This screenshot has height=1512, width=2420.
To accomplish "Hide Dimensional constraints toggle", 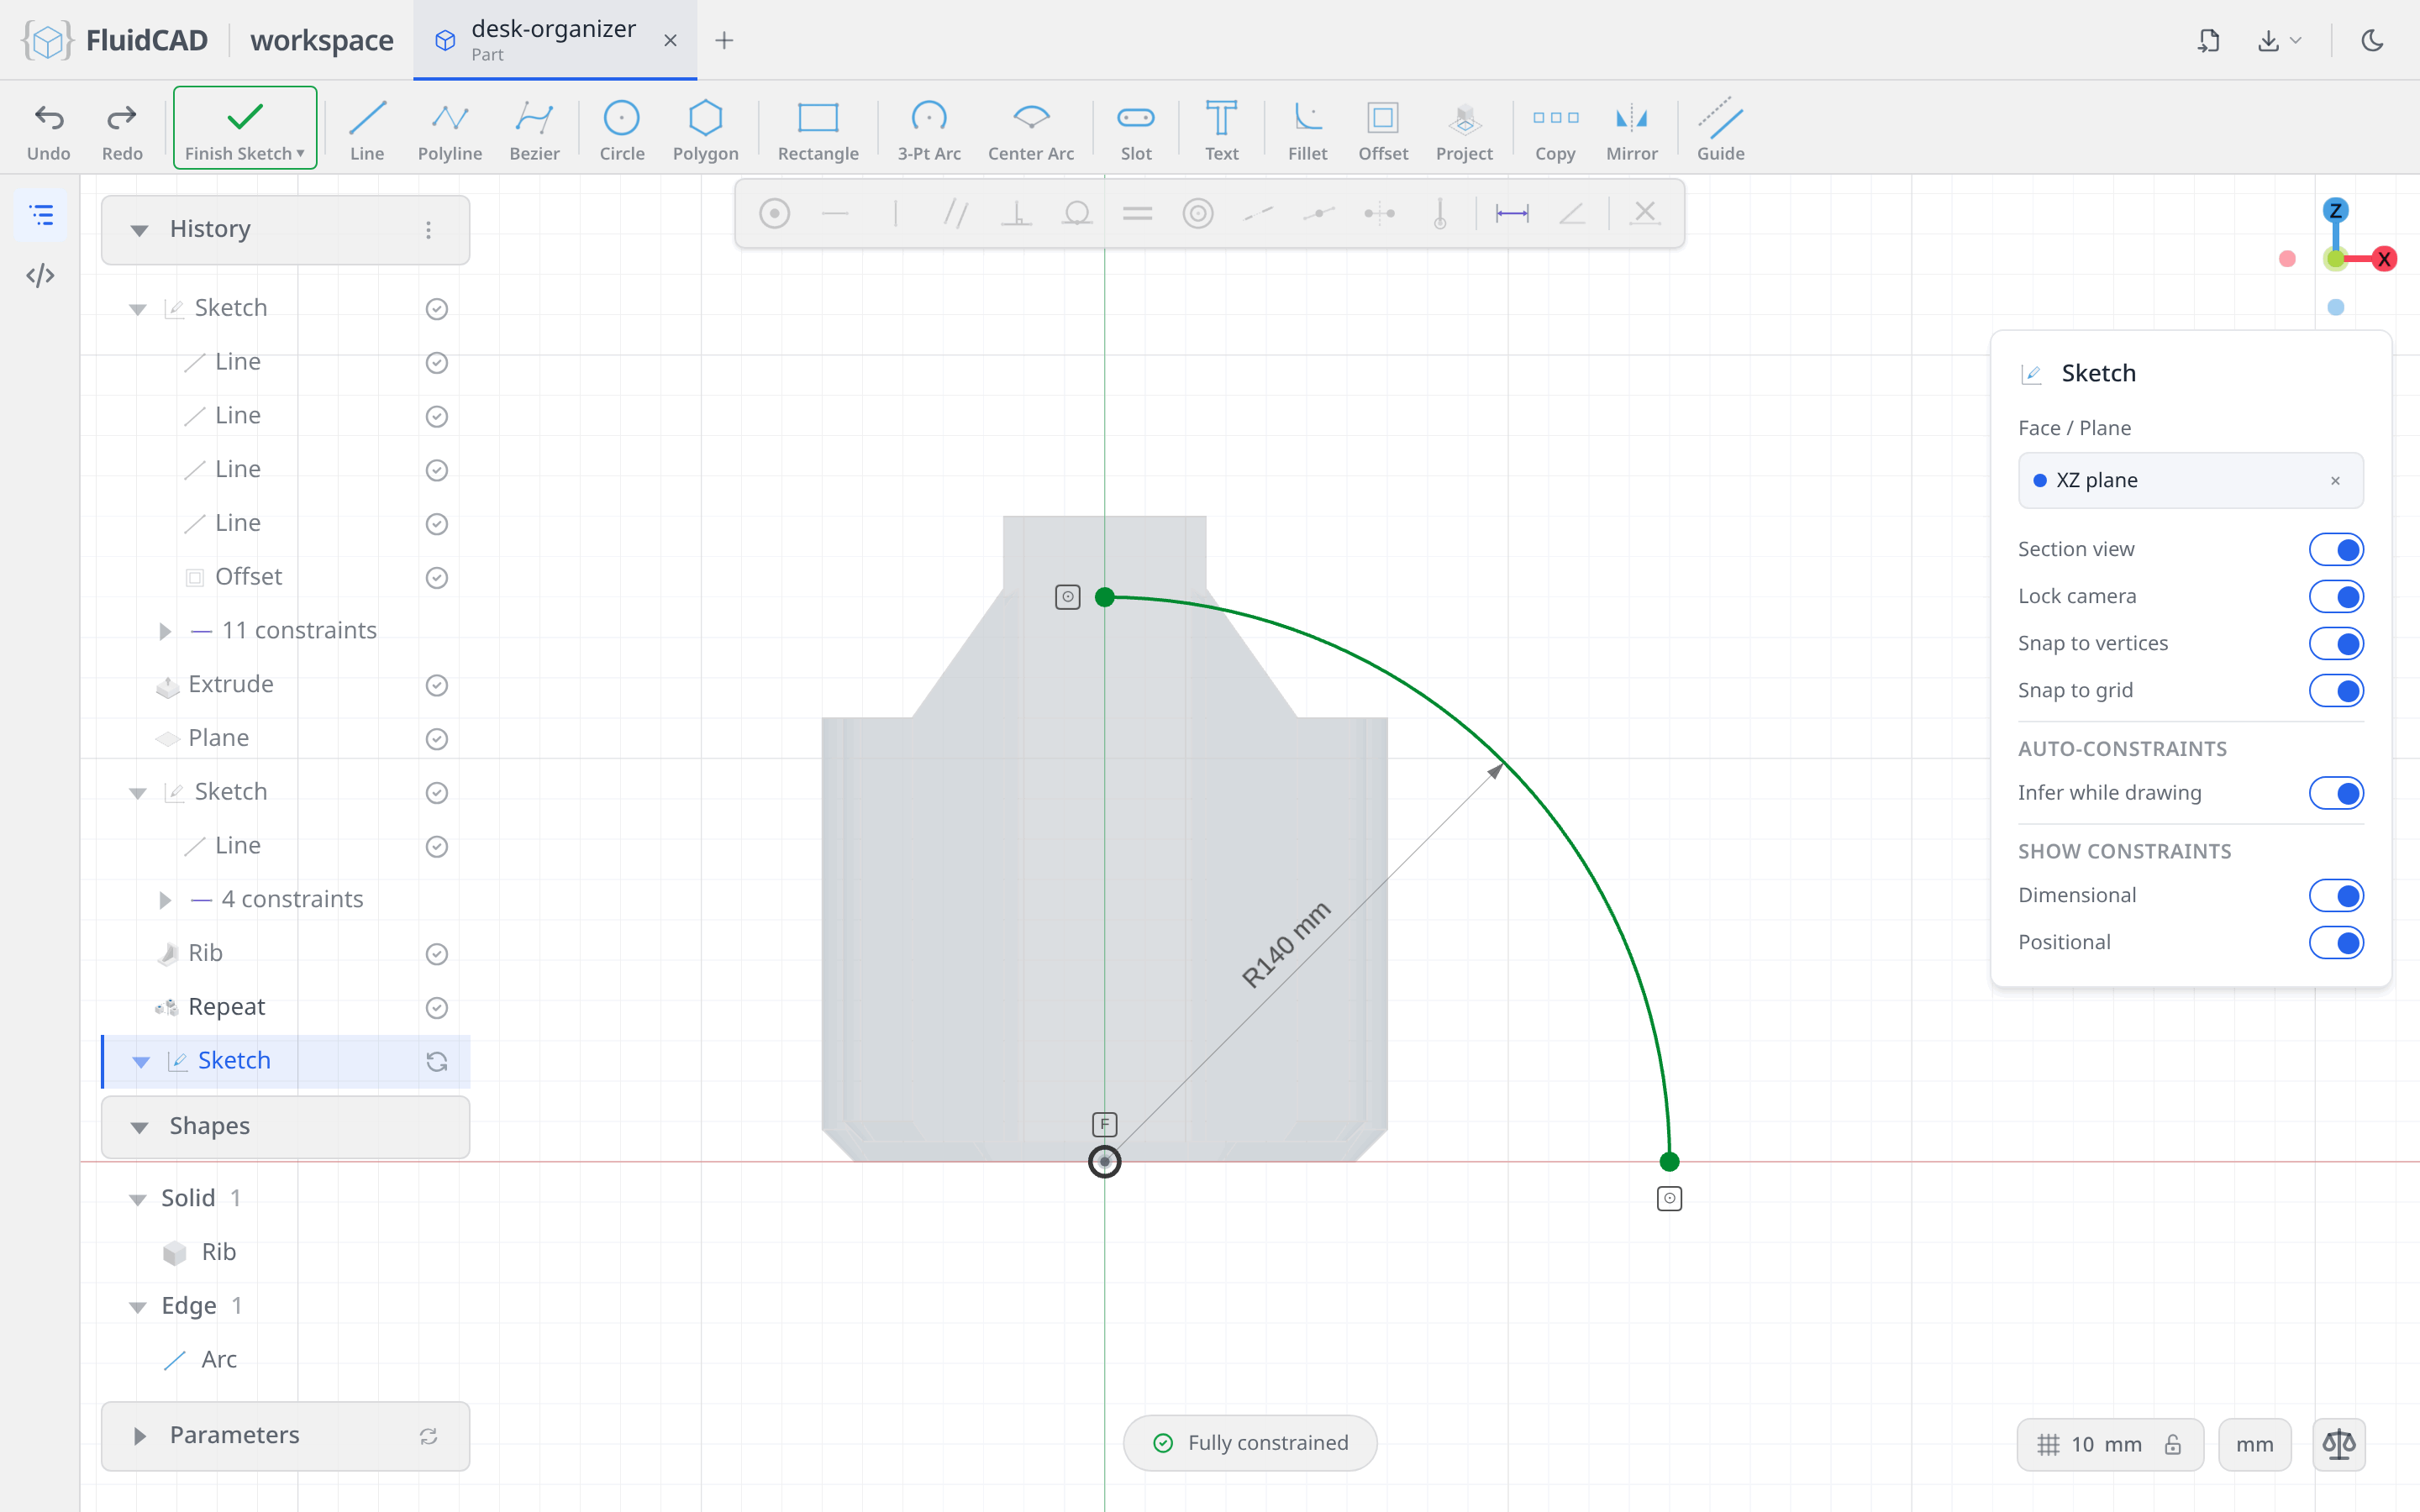I will pyautogui.click(x=2336, y=895).
